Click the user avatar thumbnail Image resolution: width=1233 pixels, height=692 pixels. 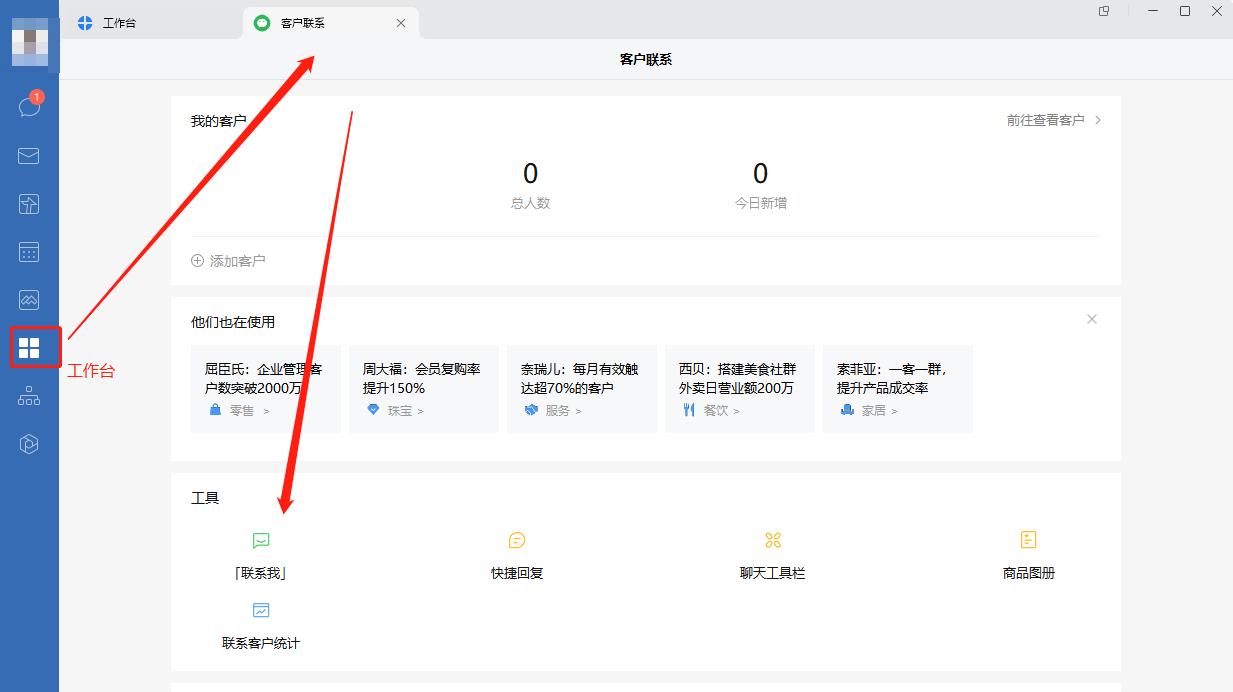point(29,42)
